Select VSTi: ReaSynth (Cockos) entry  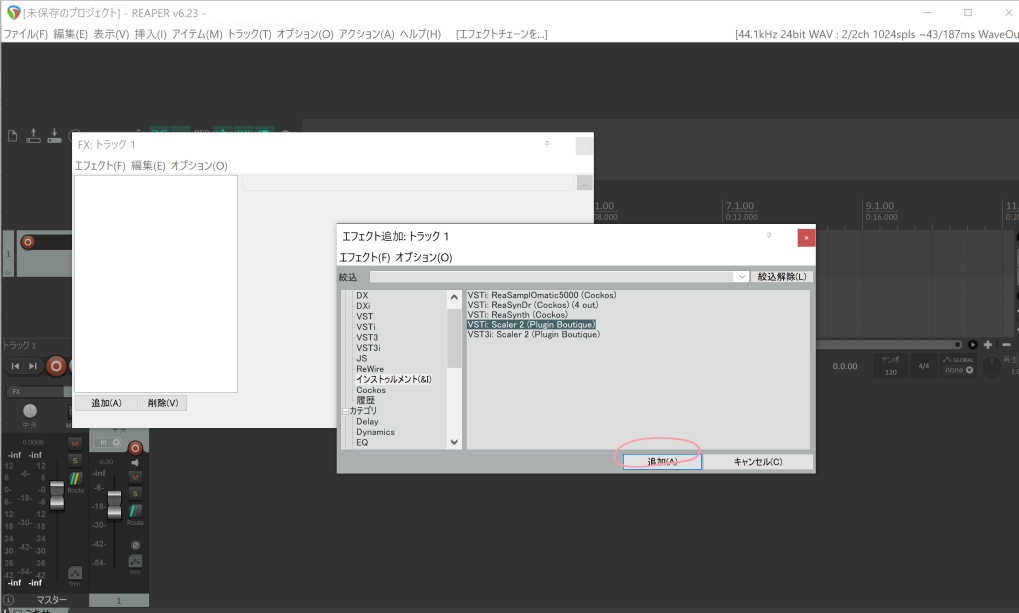517,315
